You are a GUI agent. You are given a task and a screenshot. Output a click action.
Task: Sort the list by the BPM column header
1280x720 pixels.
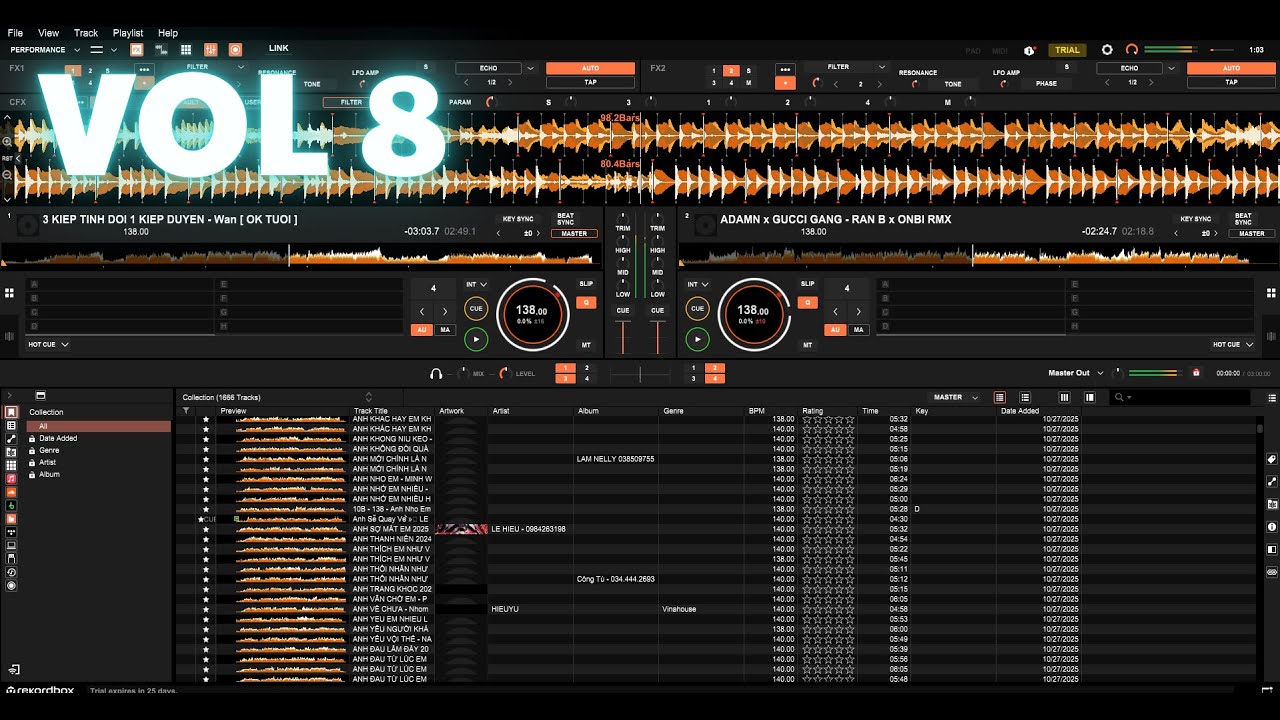pyautogui.click(x=756, y=411)
